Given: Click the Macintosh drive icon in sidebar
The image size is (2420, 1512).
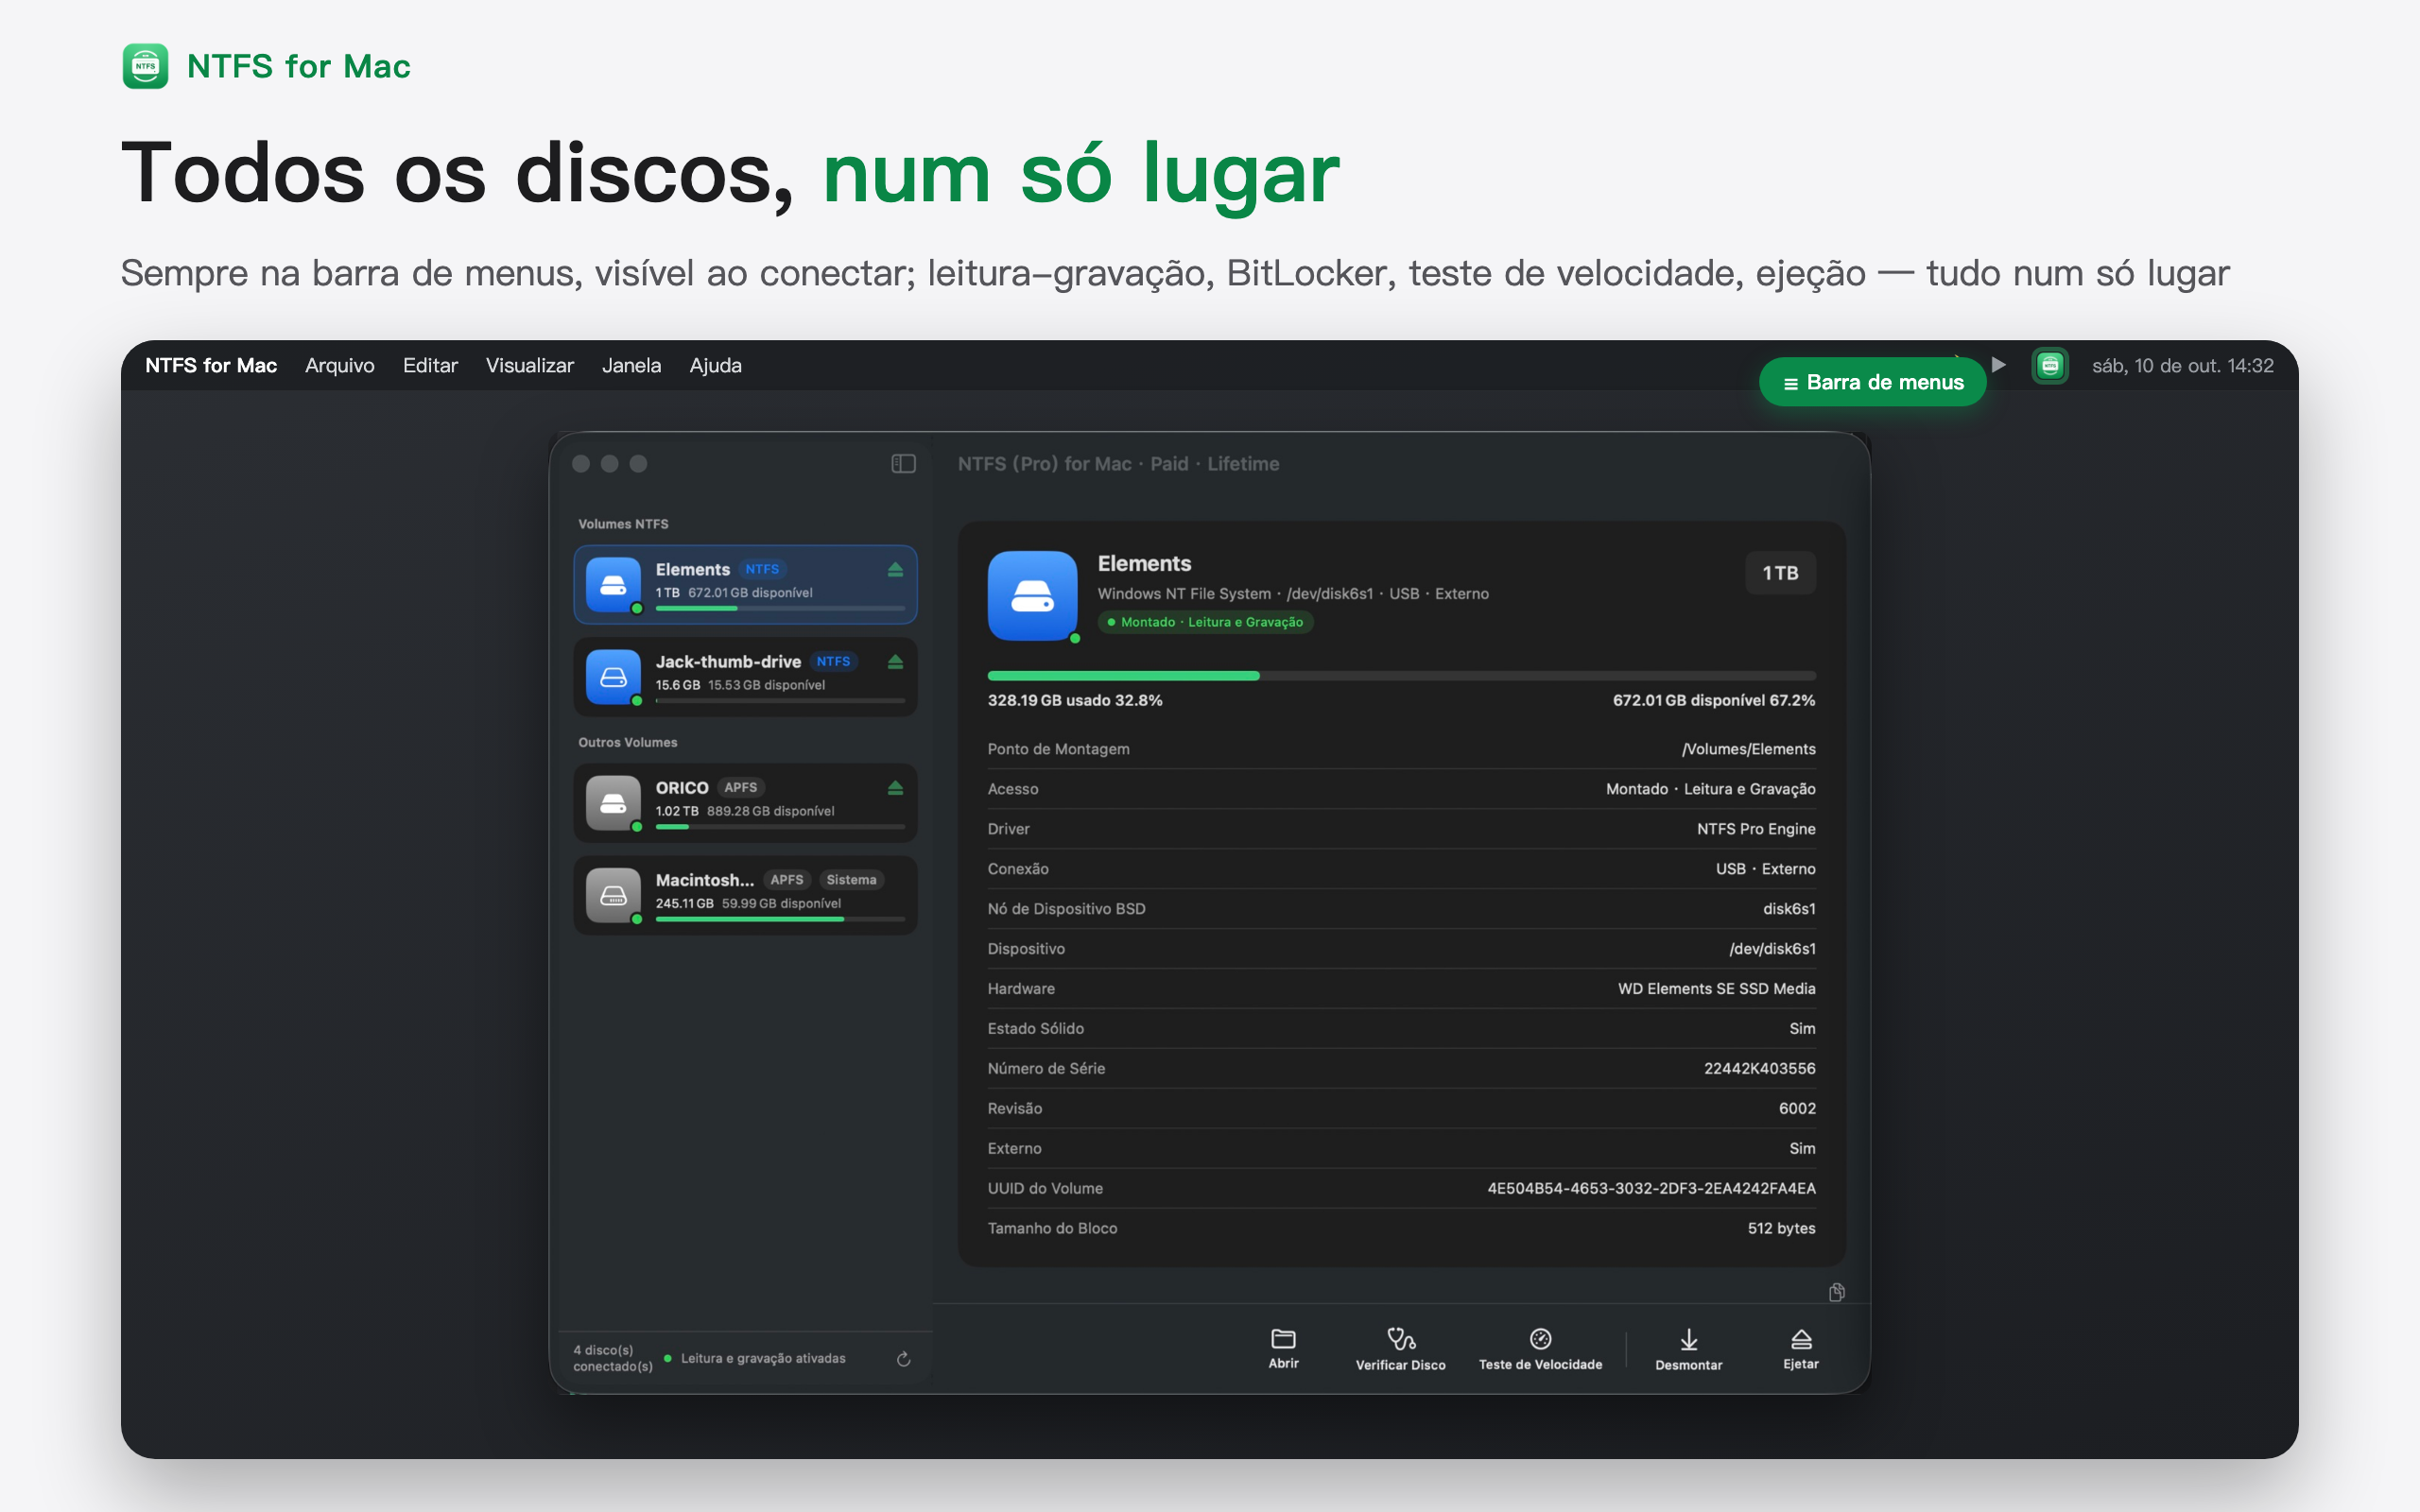Looking at the screenshot, I should click(x=613, y=895).
